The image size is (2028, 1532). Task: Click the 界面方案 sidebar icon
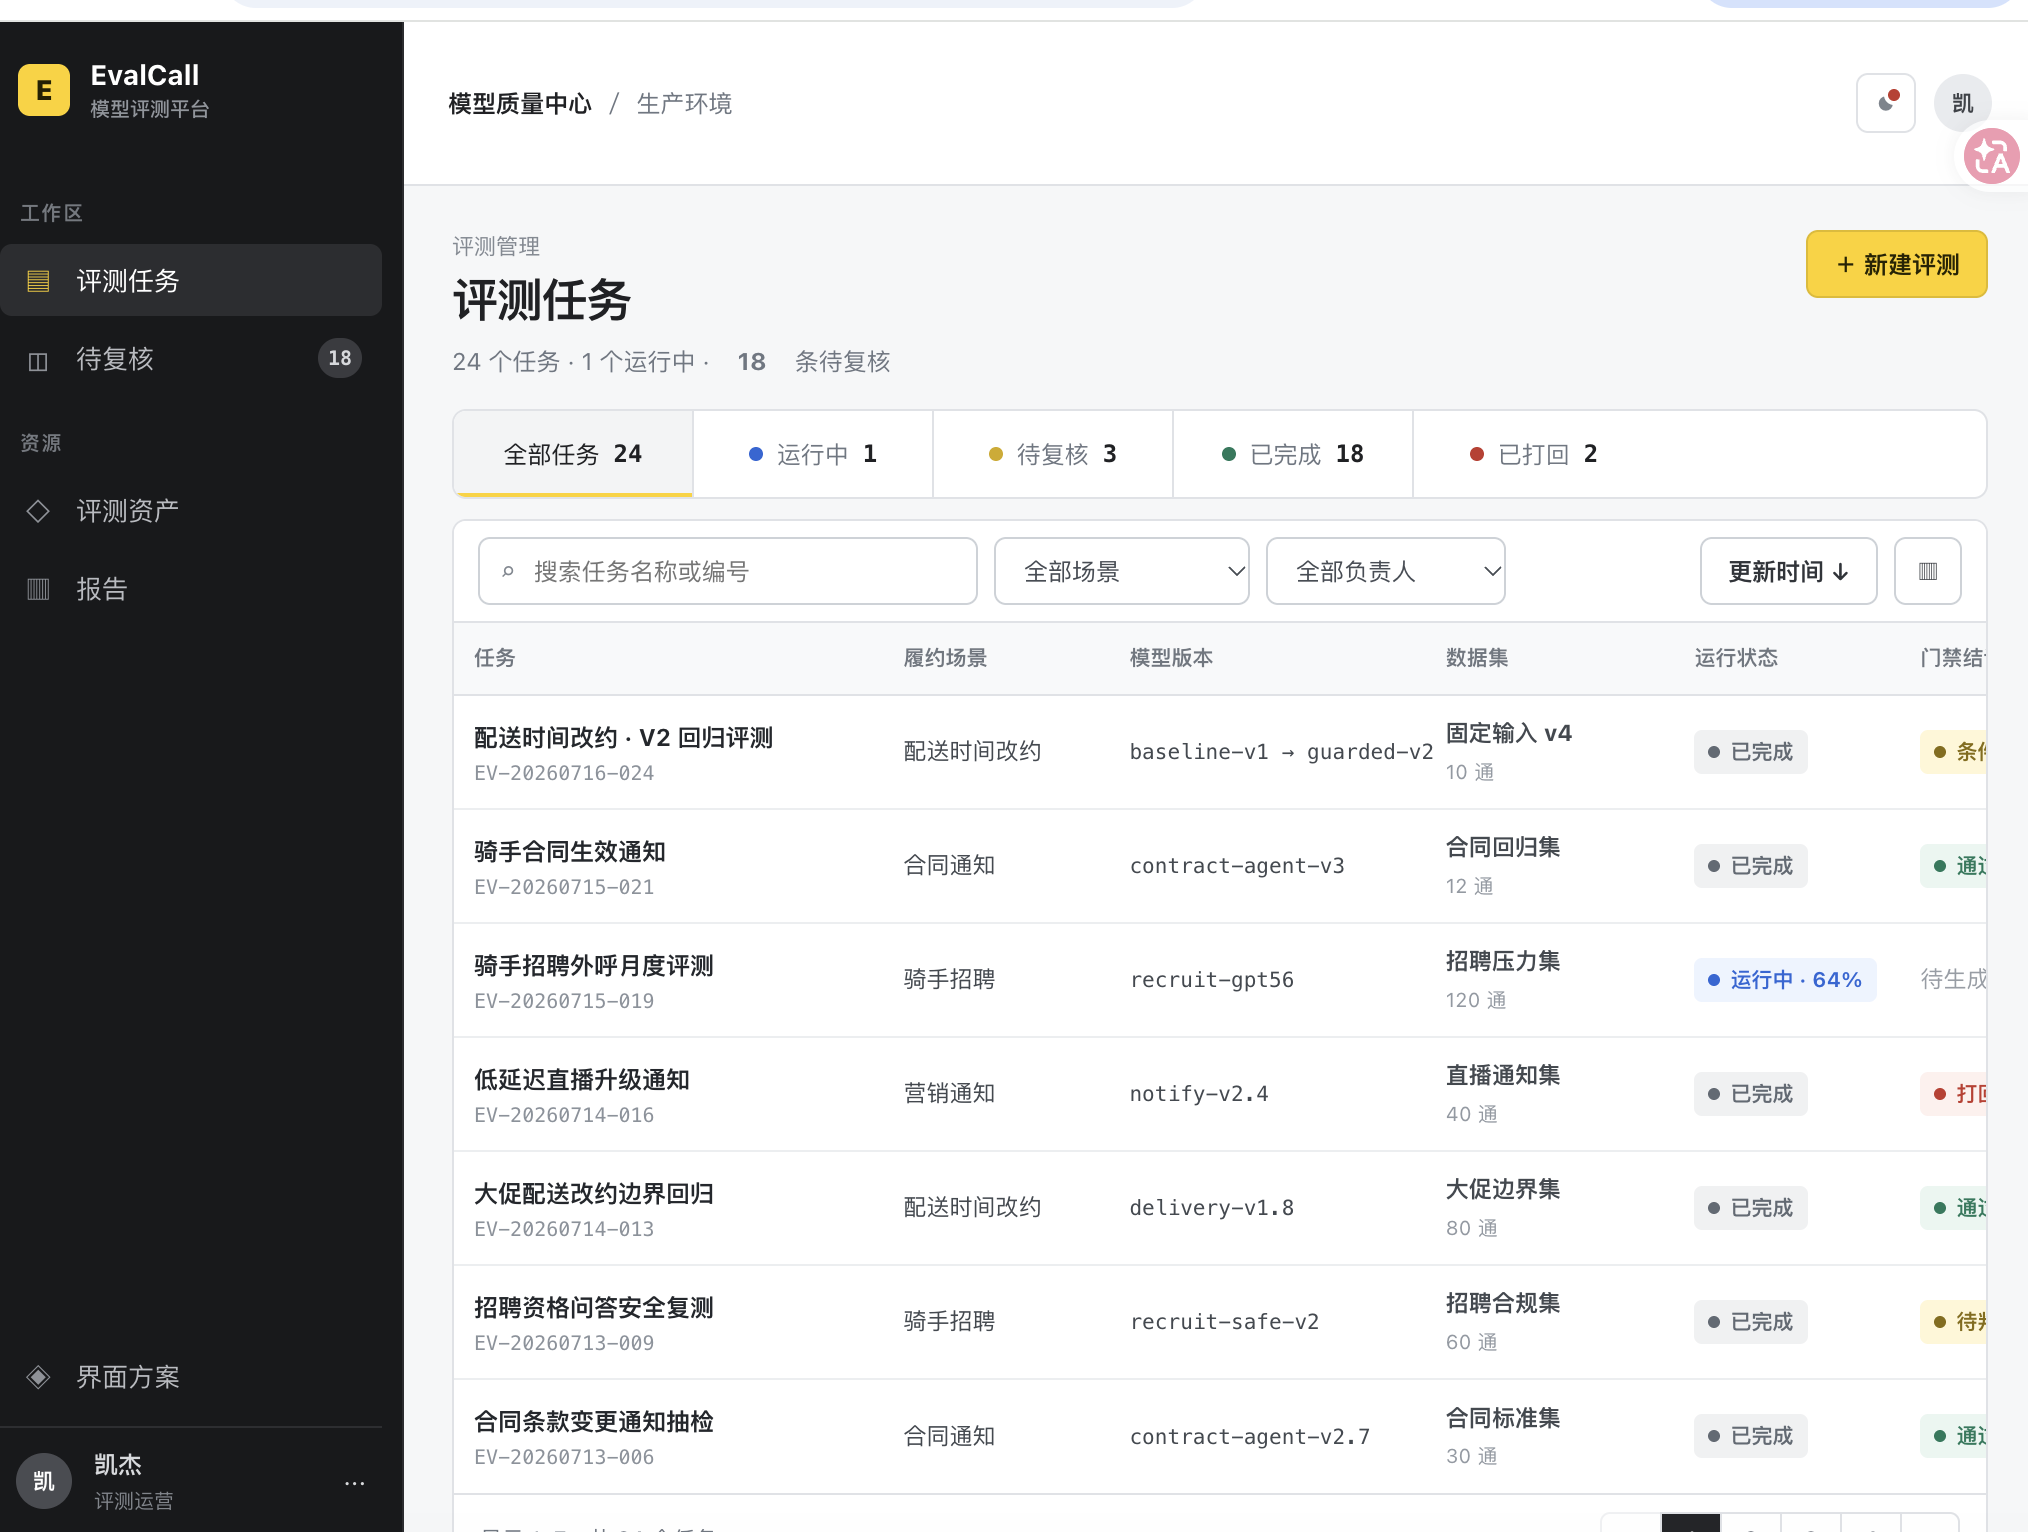(x=38, y=1377)
